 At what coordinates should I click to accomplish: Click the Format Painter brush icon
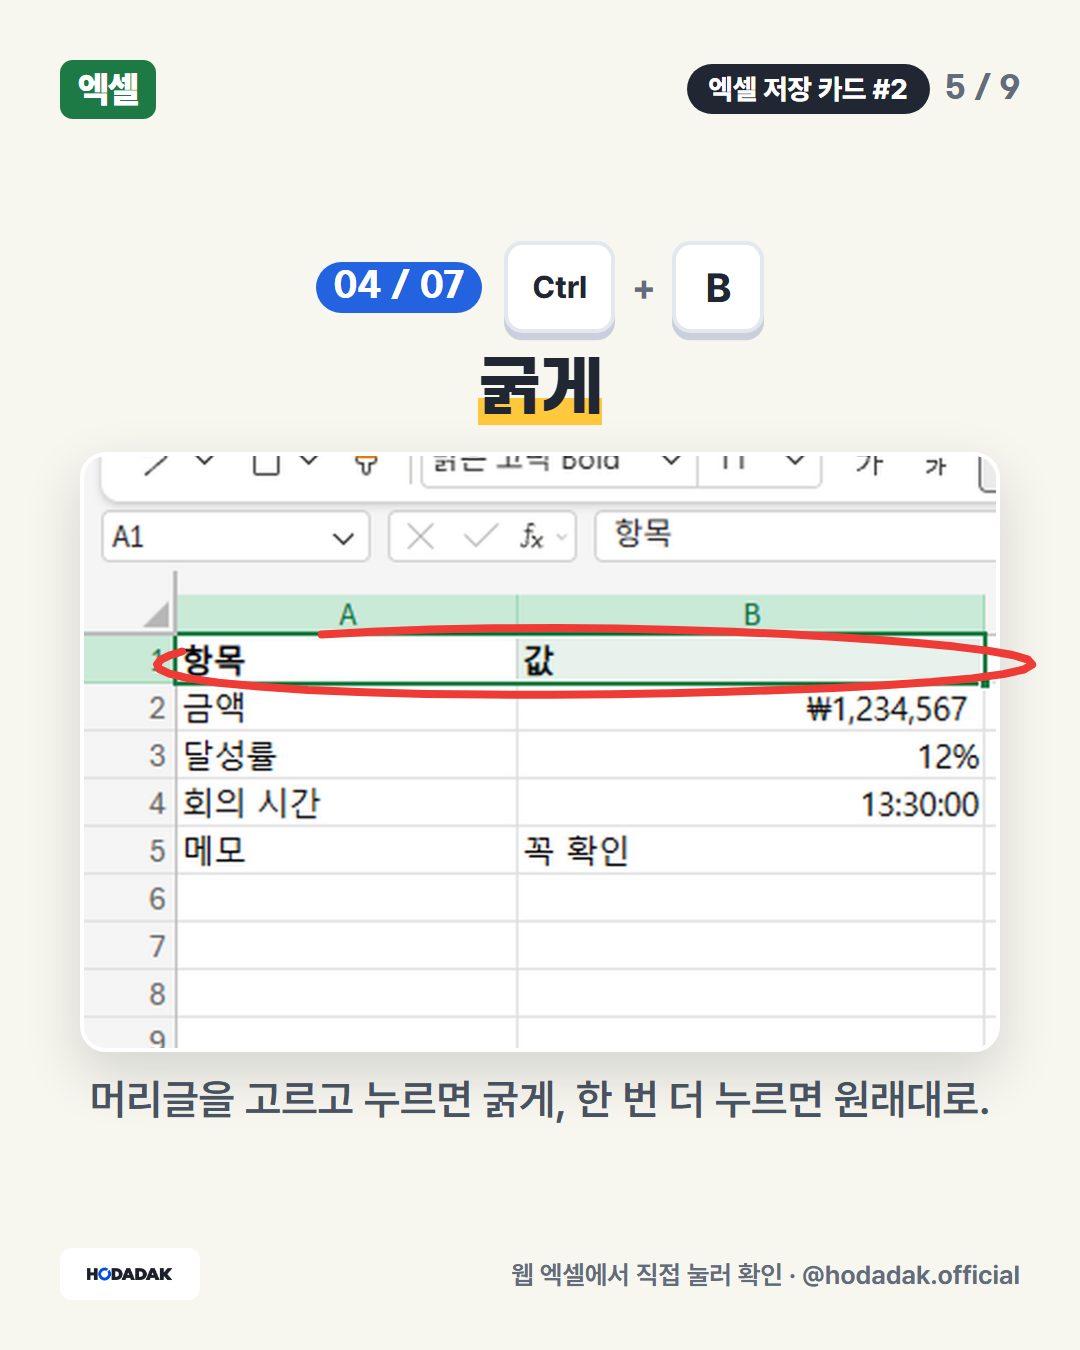pos(366,465)
